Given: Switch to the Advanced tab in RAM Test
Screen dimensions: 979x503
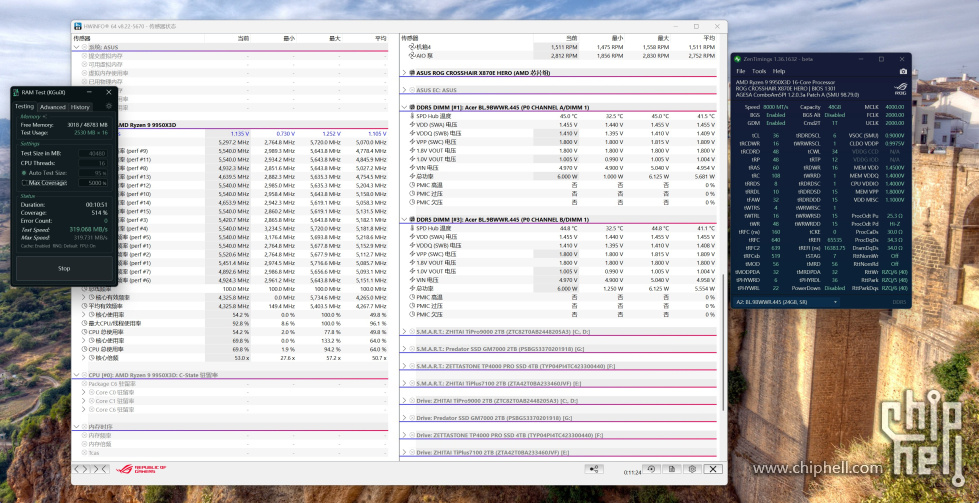Looking at the screenshot, I should (52, 107).
